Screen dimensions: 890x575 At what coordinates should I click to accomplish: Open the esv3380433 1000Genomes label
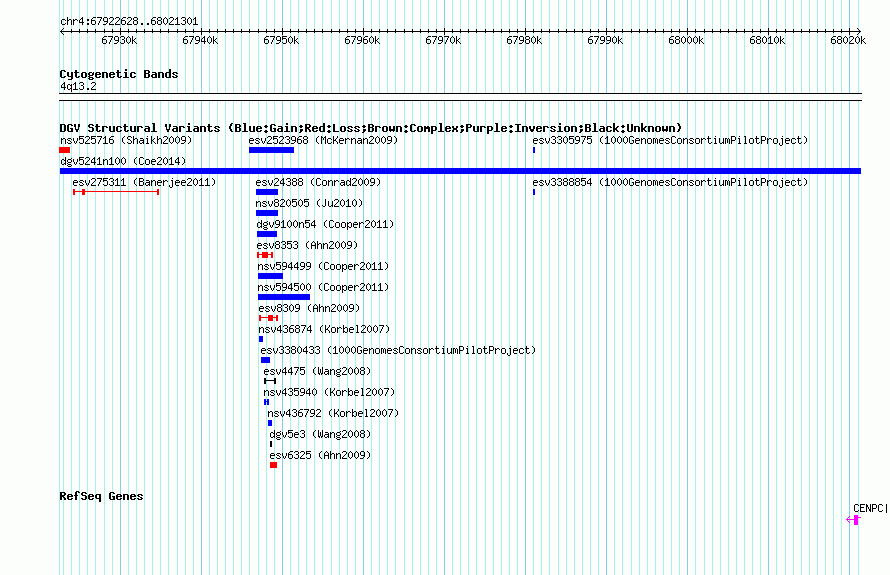[398, 350]
